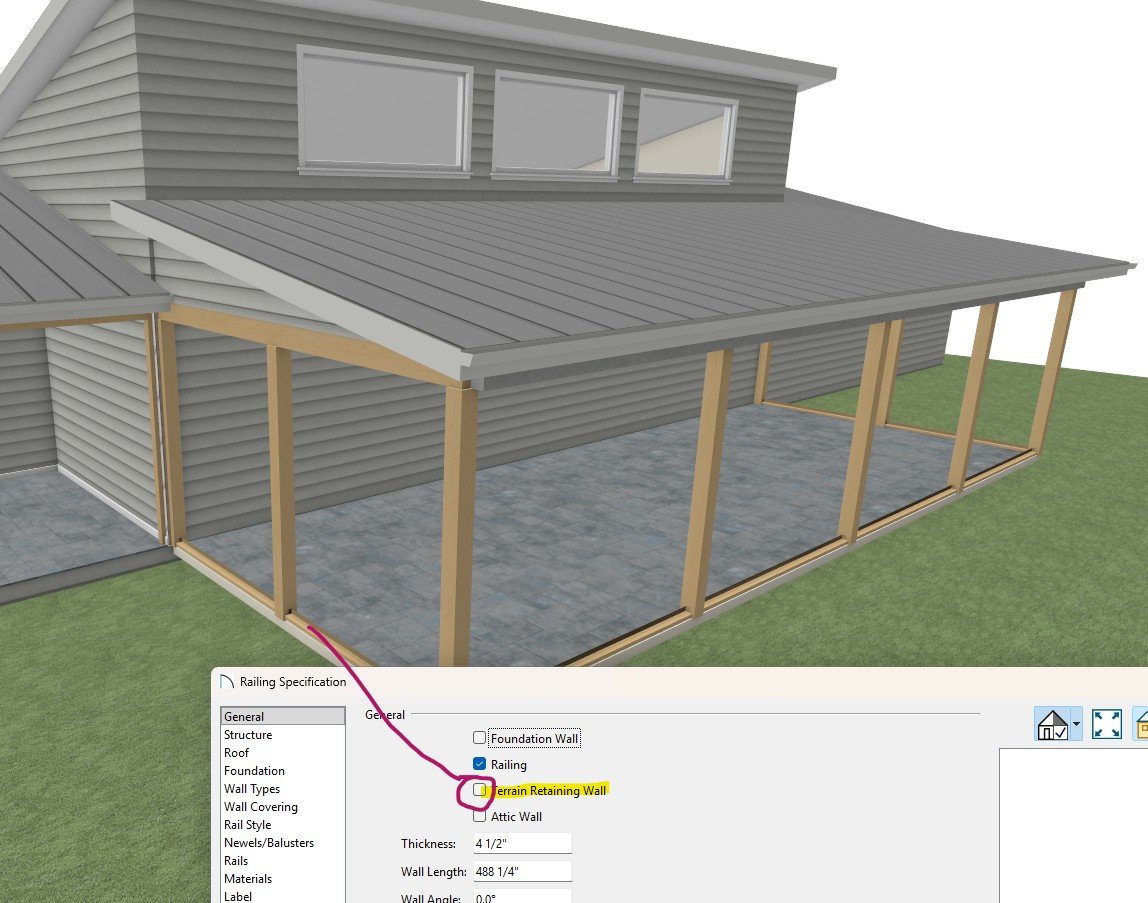Open the Materials panel

coord(248,879)
